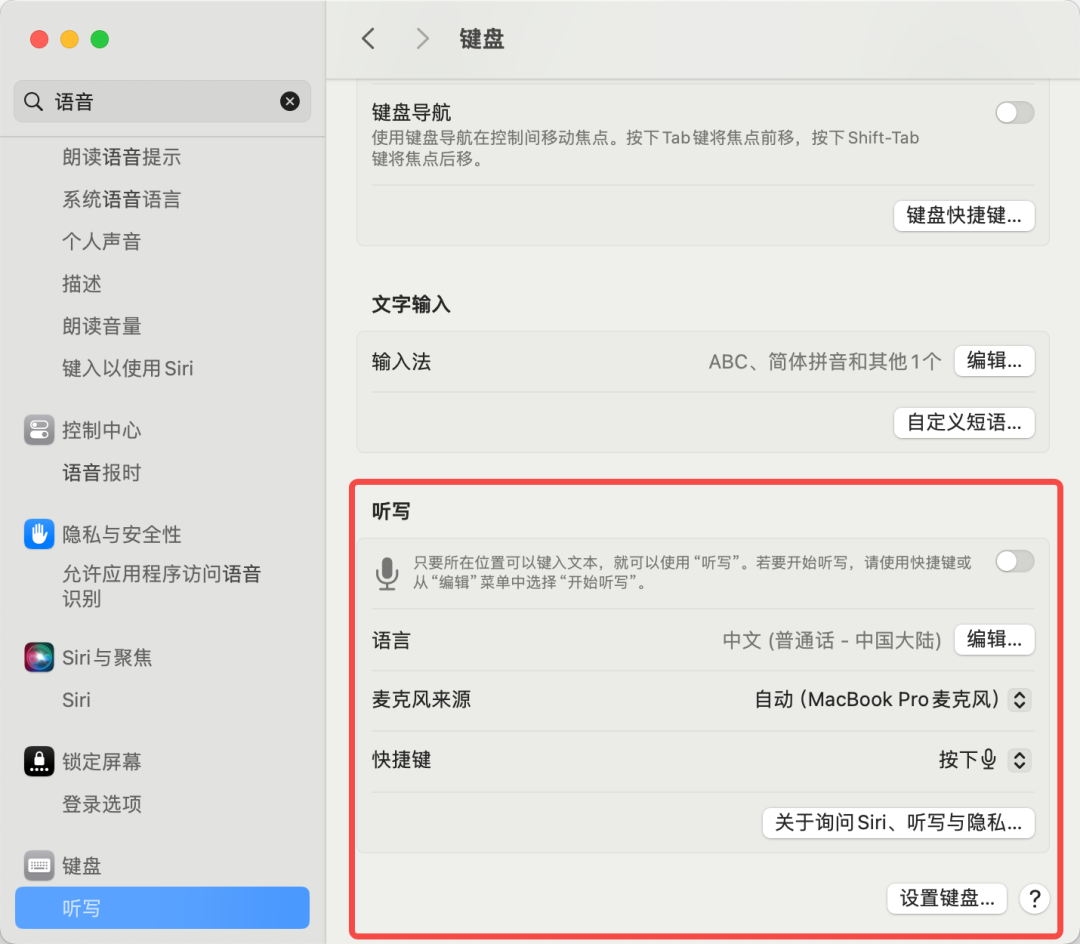The height and width of the screenshot is (944, 1080).
Task: Select the Keyboard (键盘) sidebar icon
Action: click(x=38, y=865)
